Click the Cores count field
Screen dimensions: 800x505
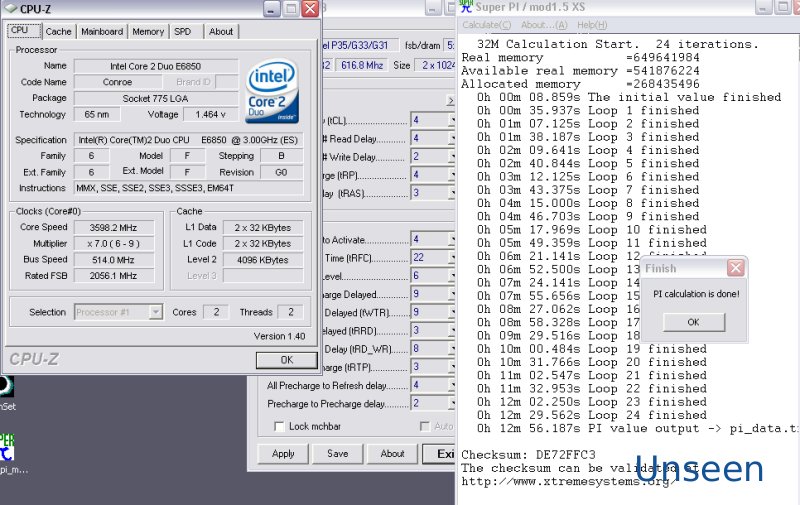(216, 312)
